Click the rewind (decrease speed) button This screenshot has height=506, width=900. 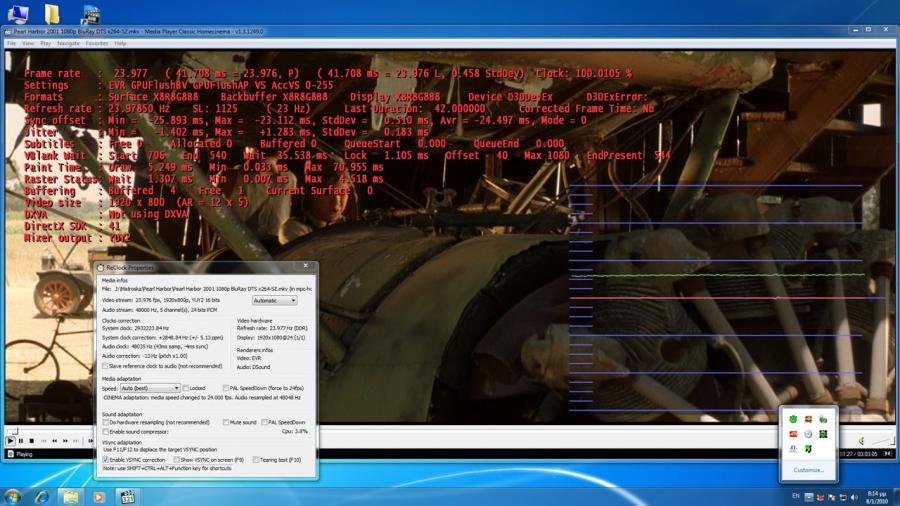[x=55, y=441]
